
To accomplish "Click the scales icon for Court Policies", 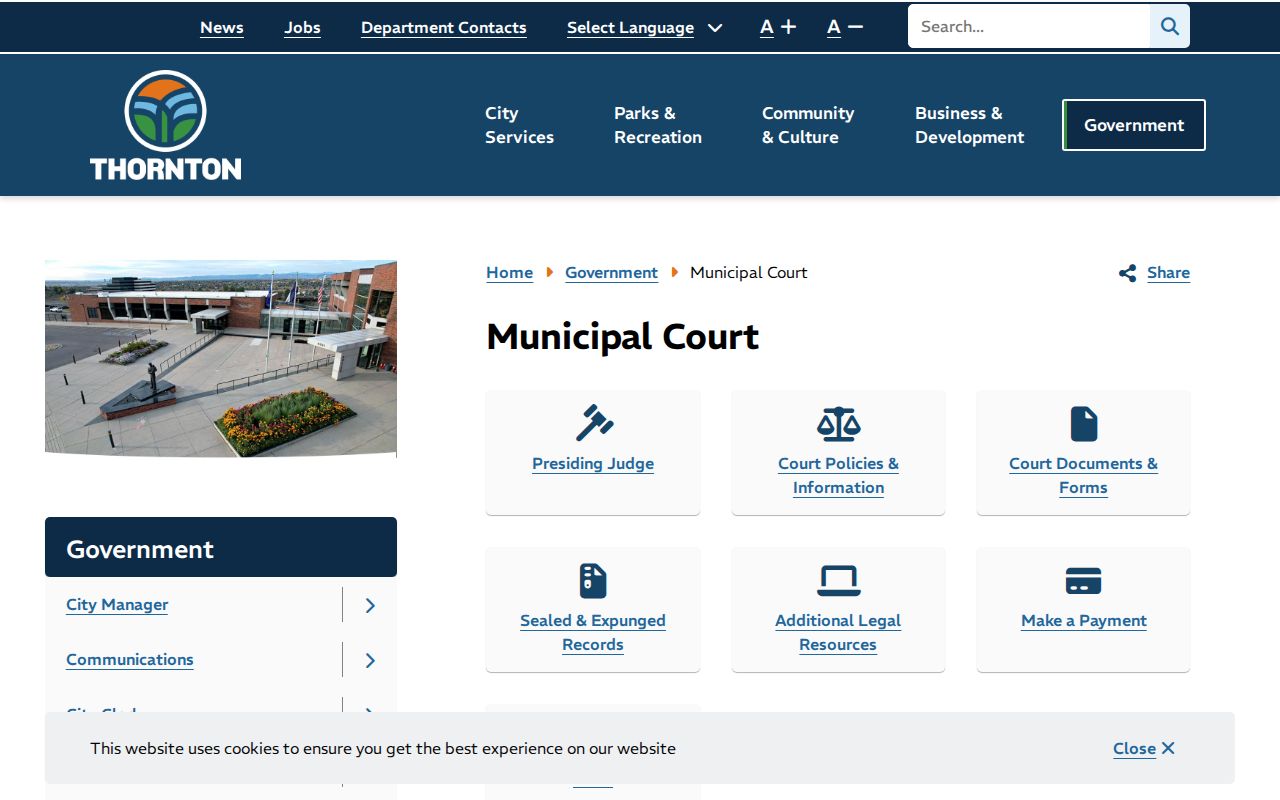I will (838, 423).
